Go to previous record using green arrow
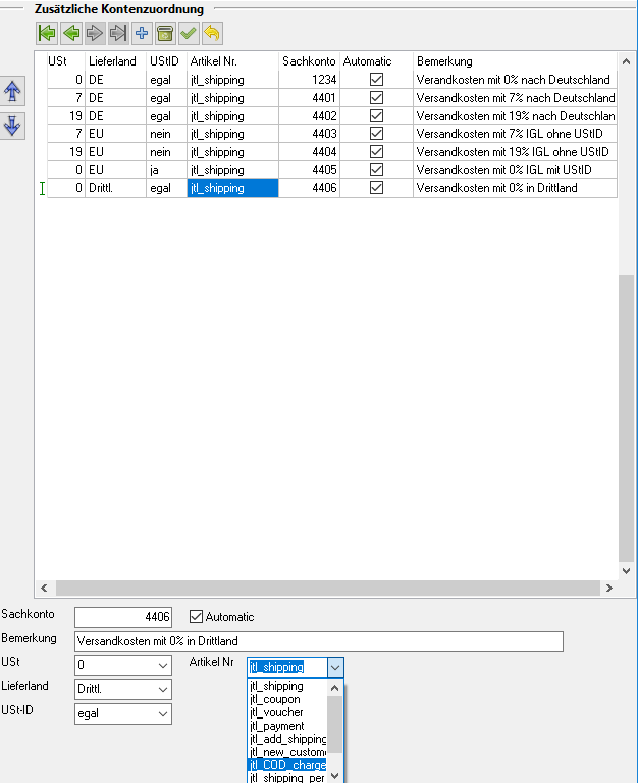The height and width of the screenshot is (783, 638). tap(70, 34)
